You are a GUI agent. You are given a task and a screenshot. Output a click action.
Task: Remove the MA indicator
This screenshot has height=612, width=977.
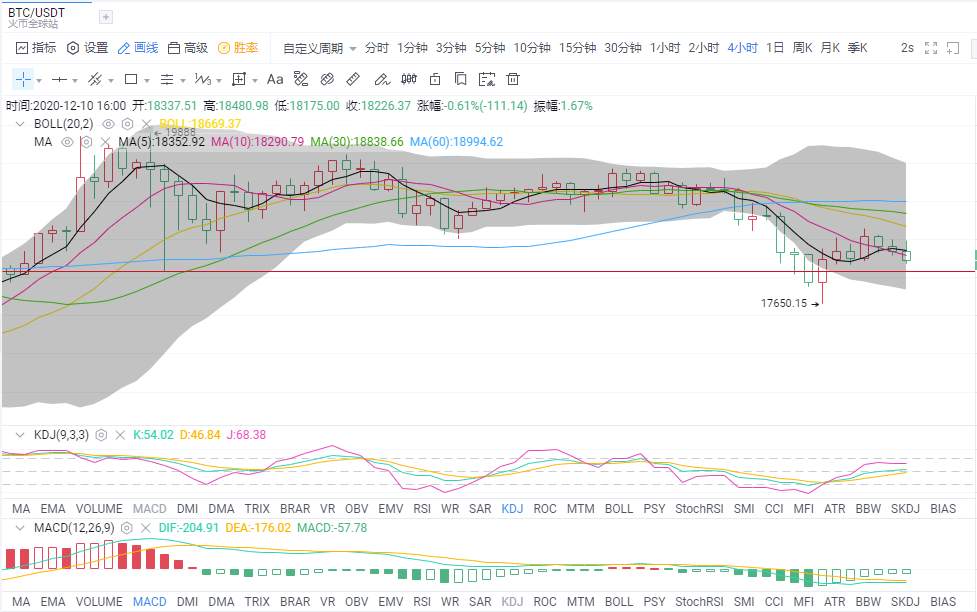click(x=105, y=142)
